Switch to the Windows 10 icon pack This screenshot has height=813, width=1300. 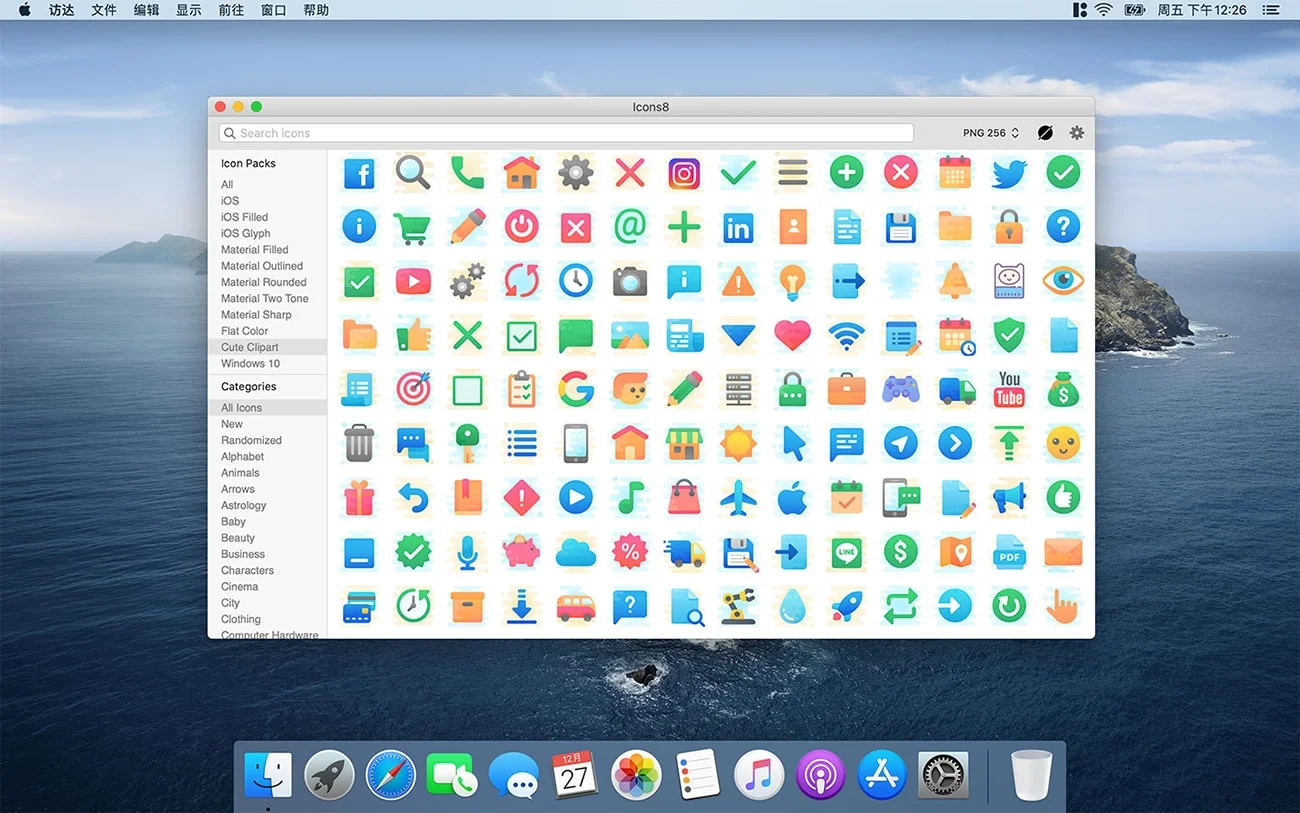[x=248, y=363]
